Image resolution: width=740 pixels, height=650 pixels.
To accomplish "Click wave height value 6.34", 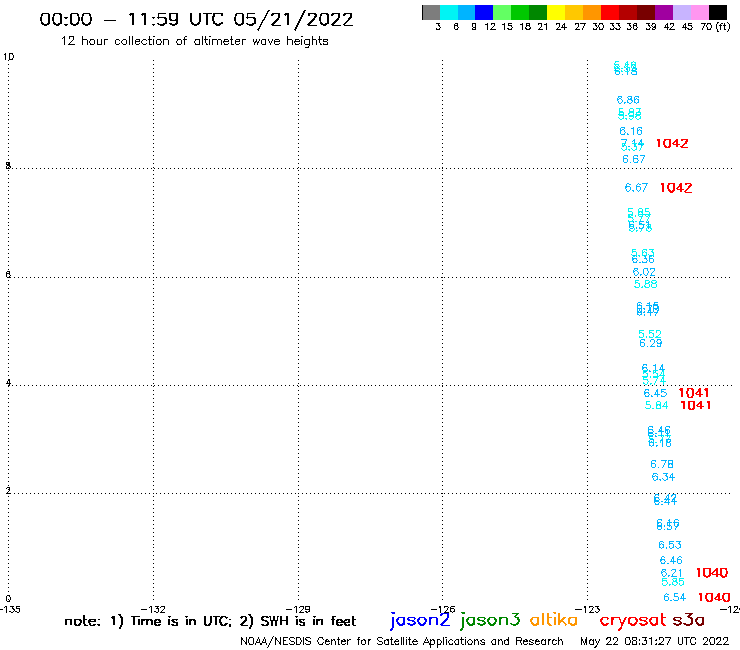I will pyautogui.click(x=663, y=477).
